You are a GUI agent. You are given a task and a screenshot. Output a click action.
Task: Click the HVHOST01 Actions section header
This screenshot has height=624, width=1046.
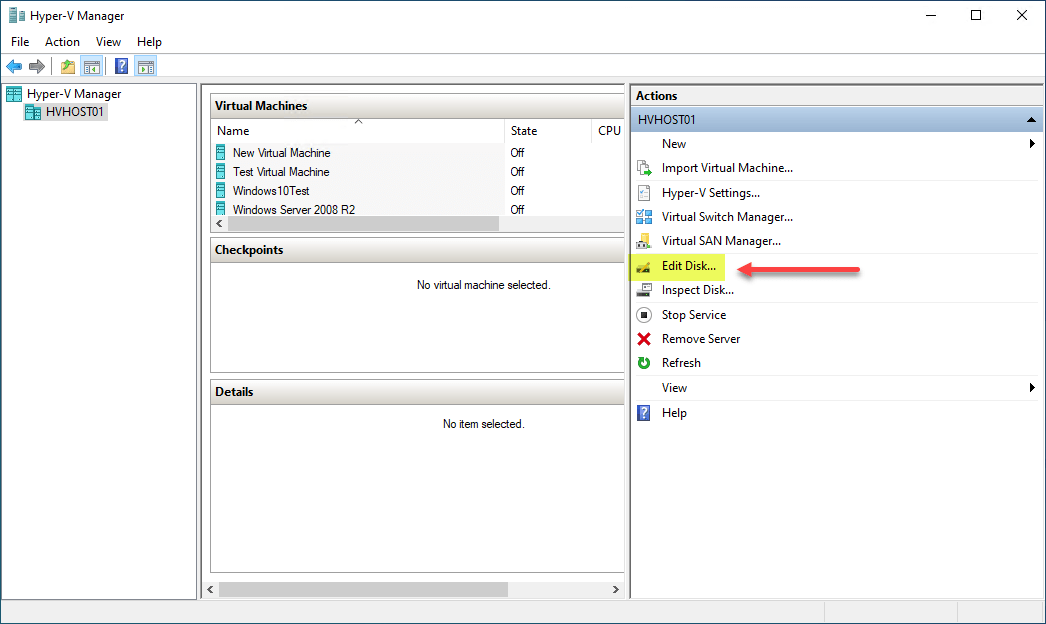[837, 119]
